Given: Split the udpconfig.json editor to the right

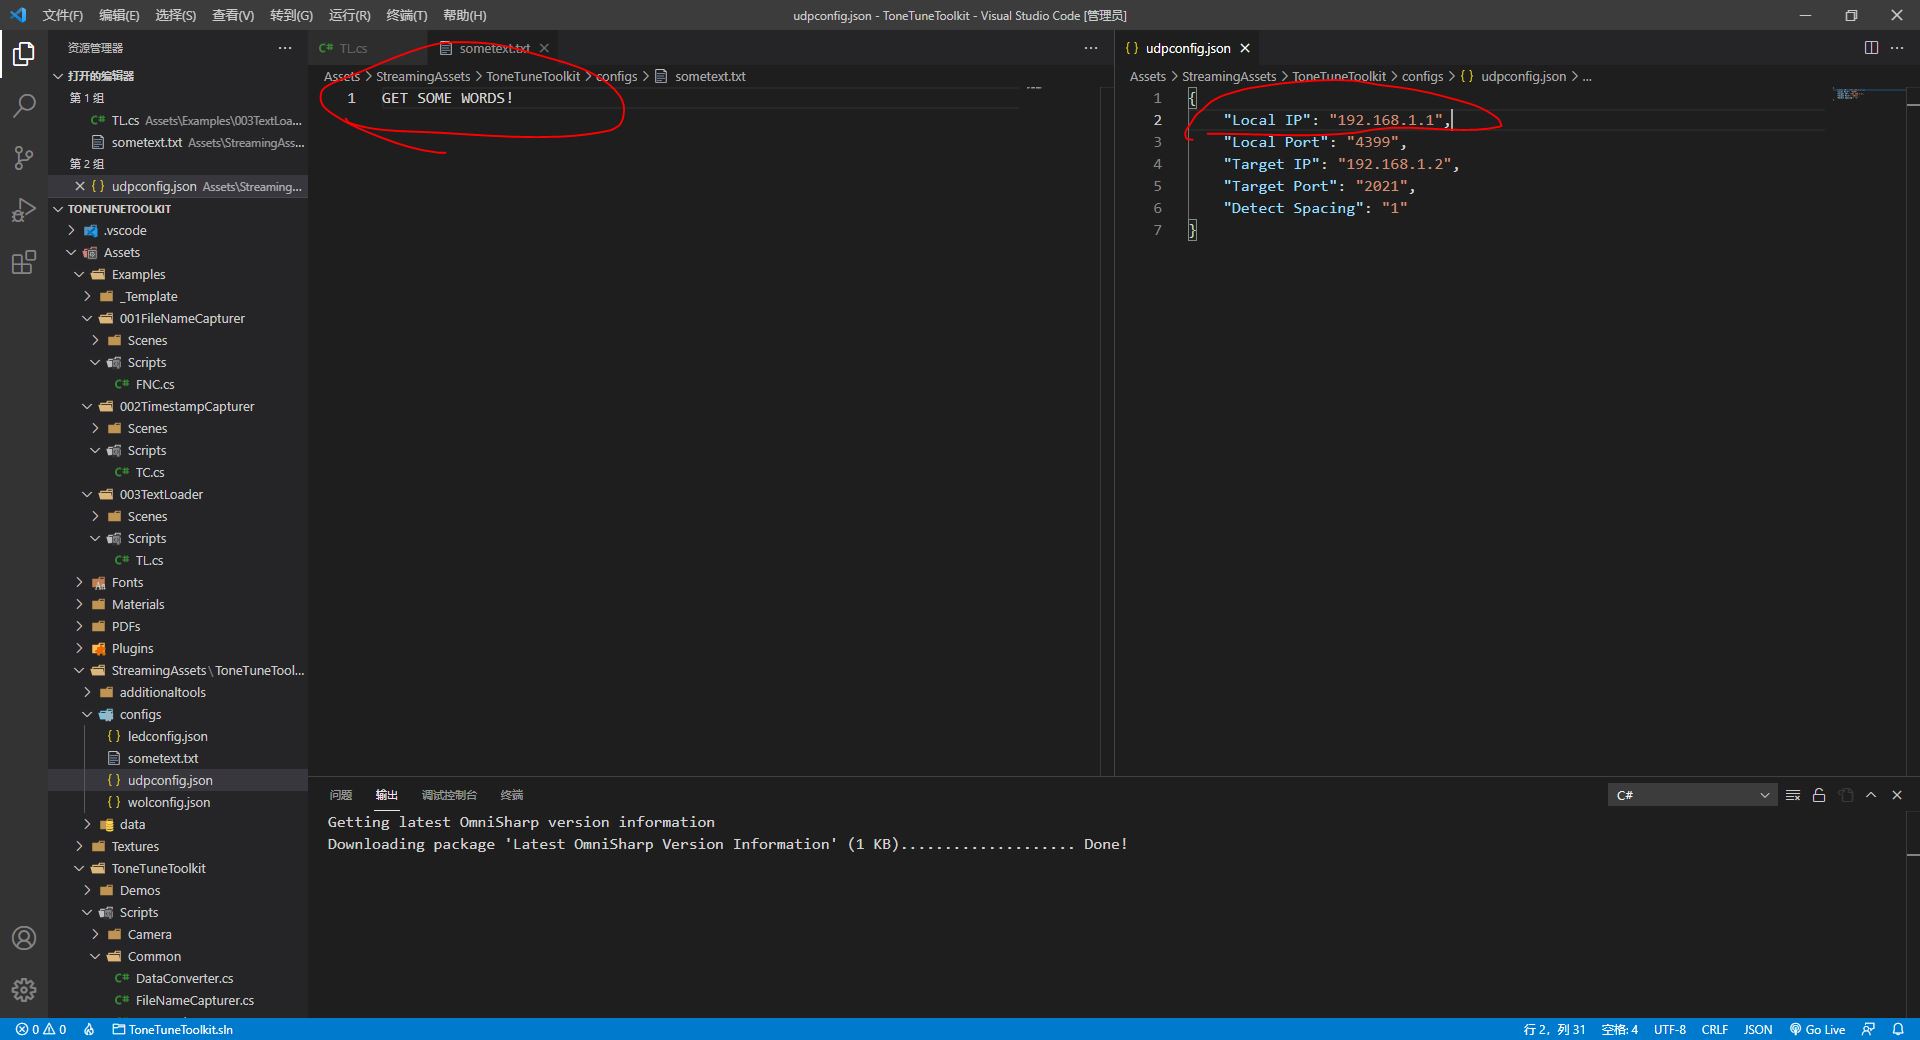Looking at the screenshot, I should click(1871, 48).
